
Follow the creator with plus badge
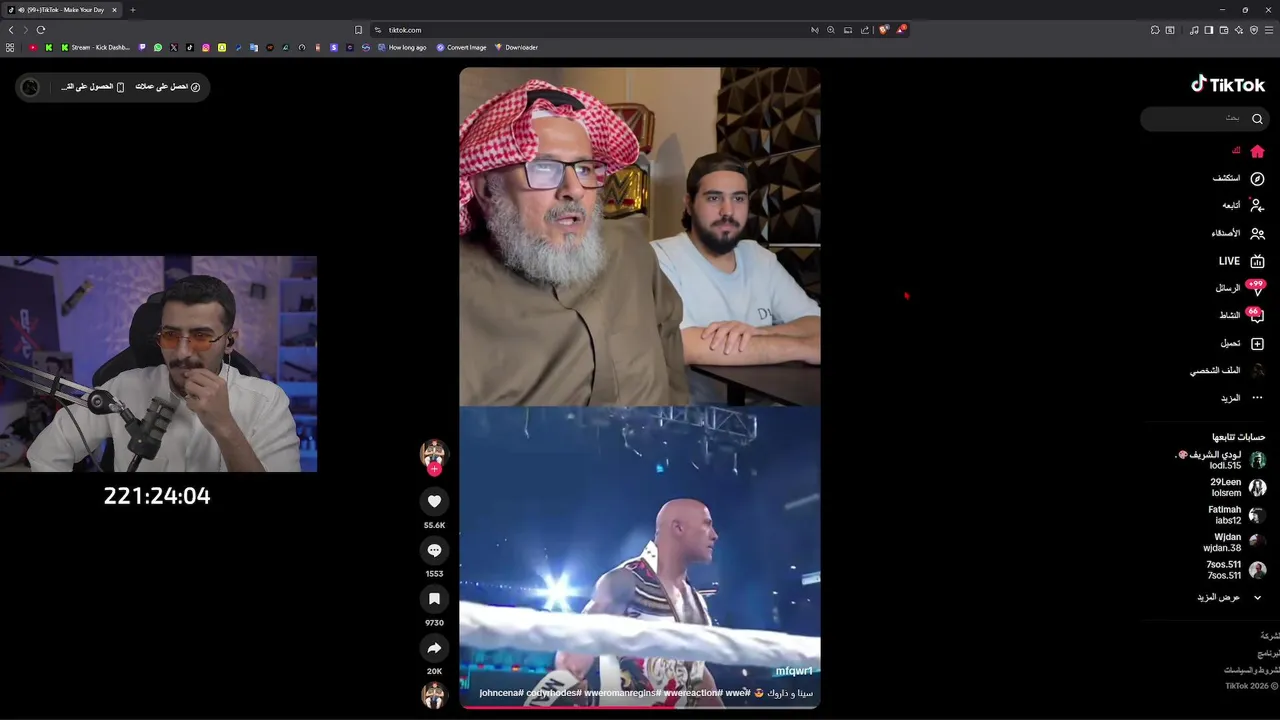pyautogui.click(x=434, y=469)
